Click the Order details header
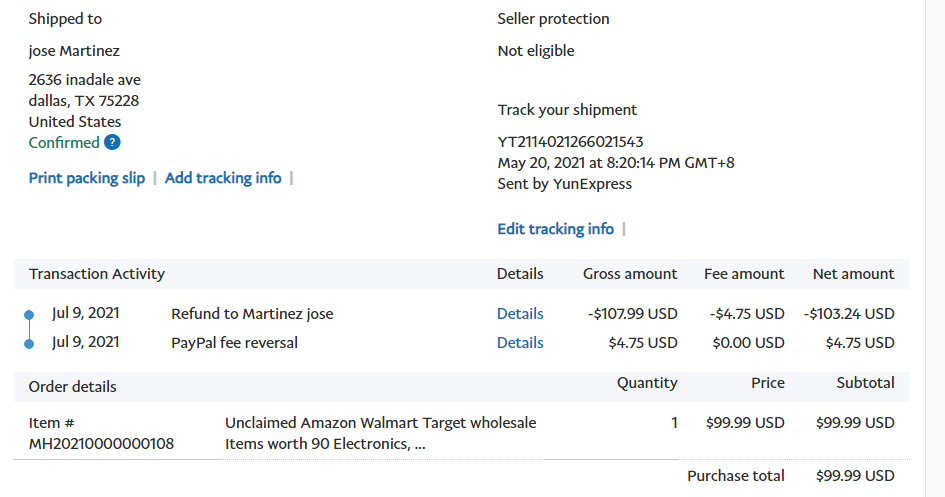945x497 pixels. [x=72, y=387]
